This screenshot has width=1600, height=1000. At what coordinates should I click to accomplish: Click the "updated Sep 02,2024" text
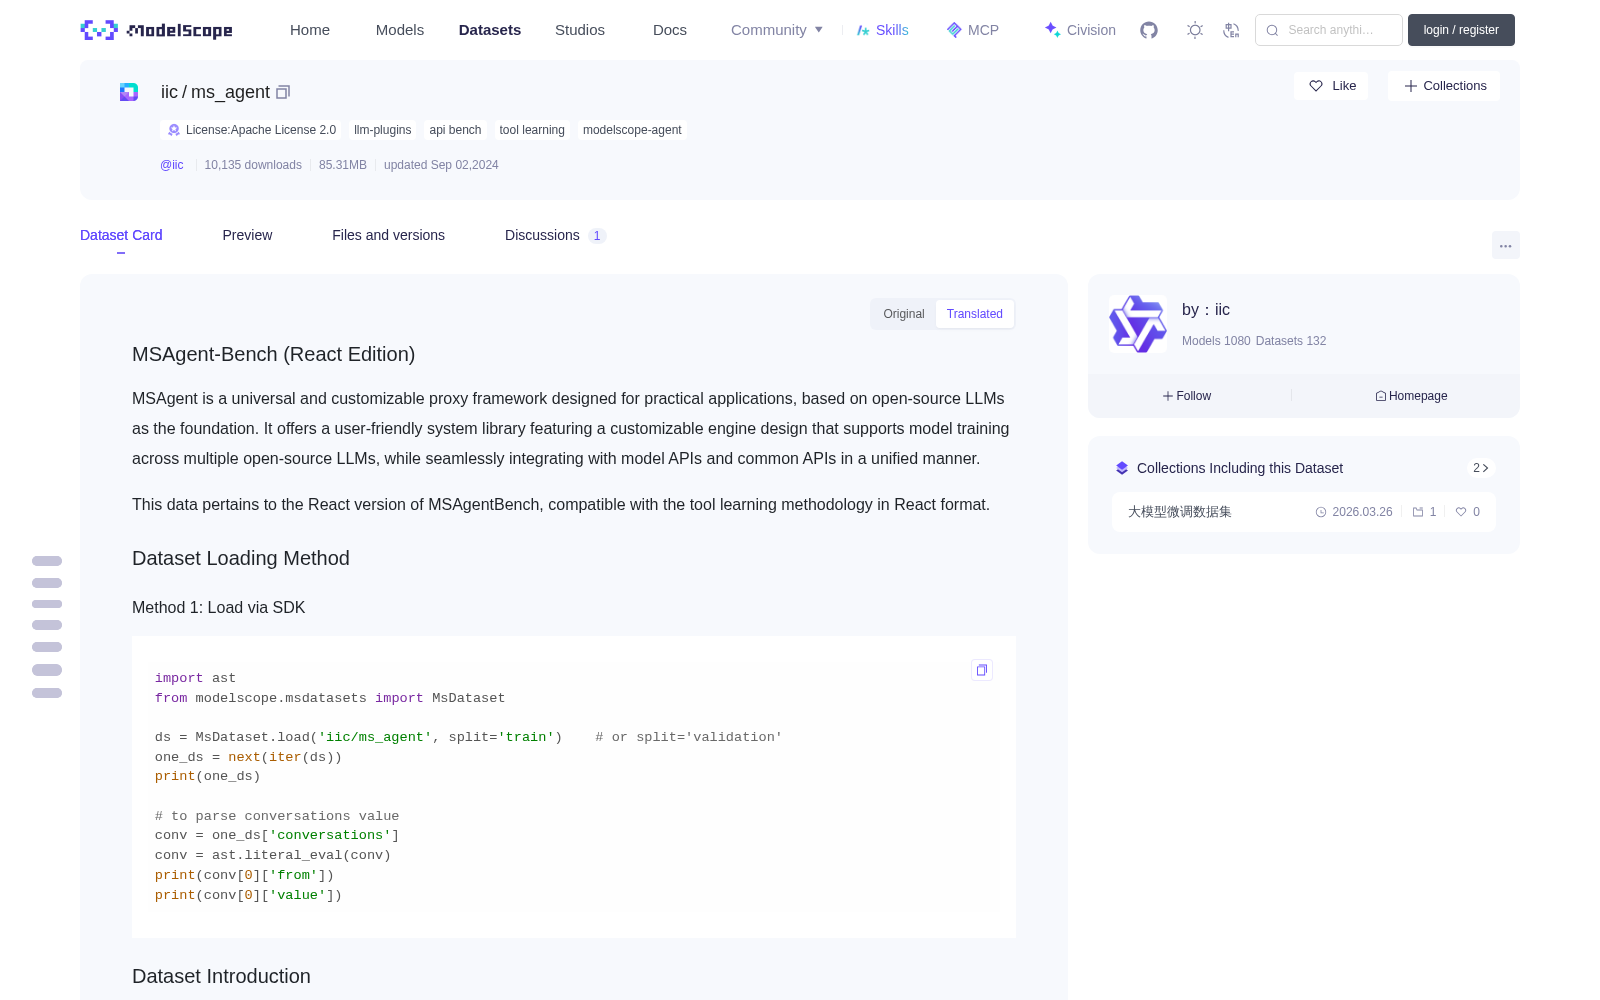pyautogui.click(x=441, y=165)
